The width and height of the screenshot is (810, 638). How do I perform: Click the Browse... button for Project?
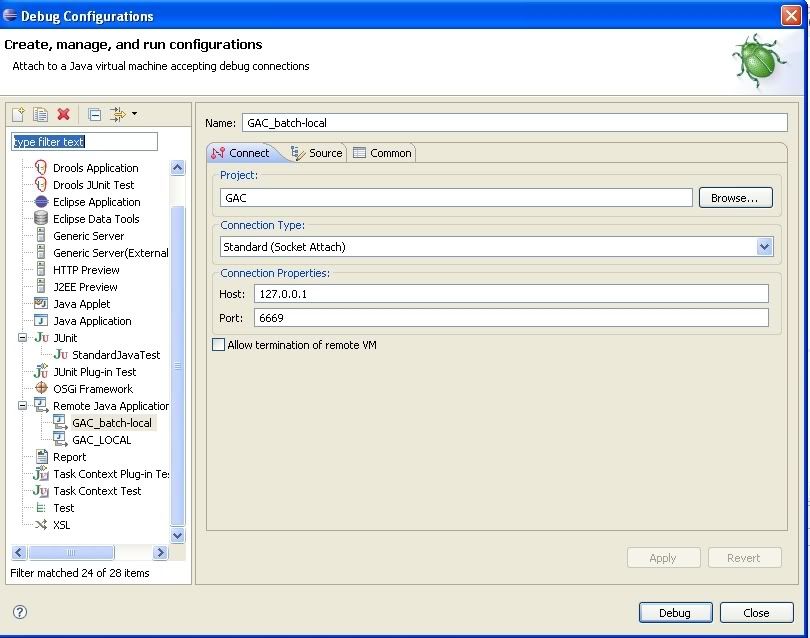(735, 198)
